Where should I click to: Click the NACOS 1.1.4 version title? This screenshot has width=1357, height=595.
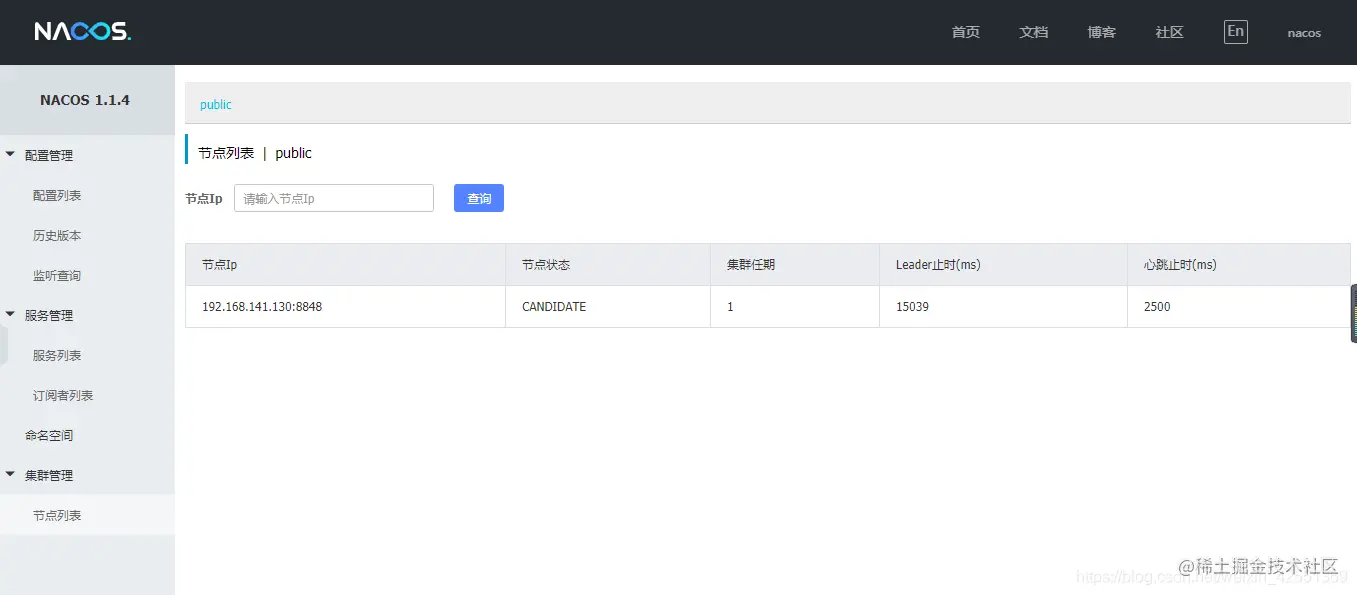(85, 100)
